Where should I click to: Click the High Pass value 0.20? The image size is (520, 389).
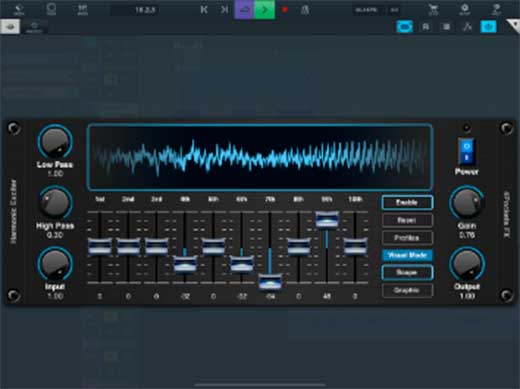[x=55, y=235]
